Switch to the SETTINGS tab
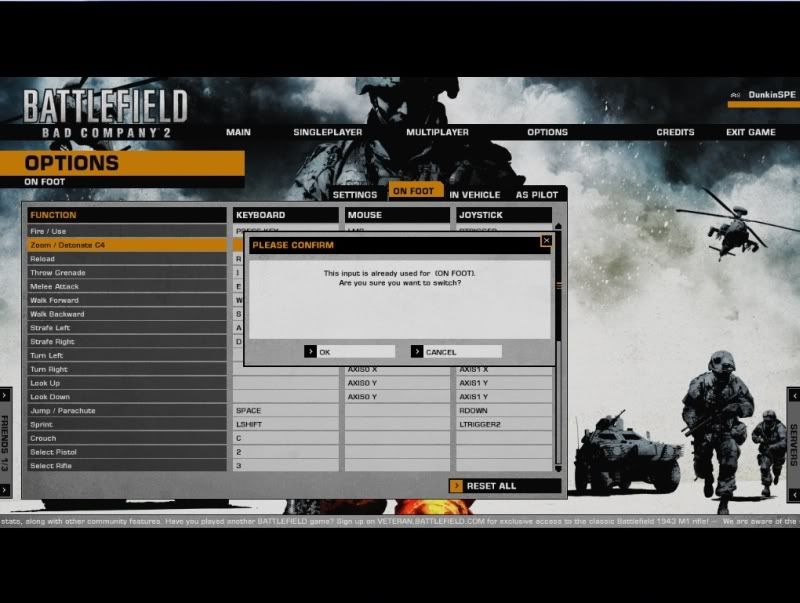 pos(355,195)
